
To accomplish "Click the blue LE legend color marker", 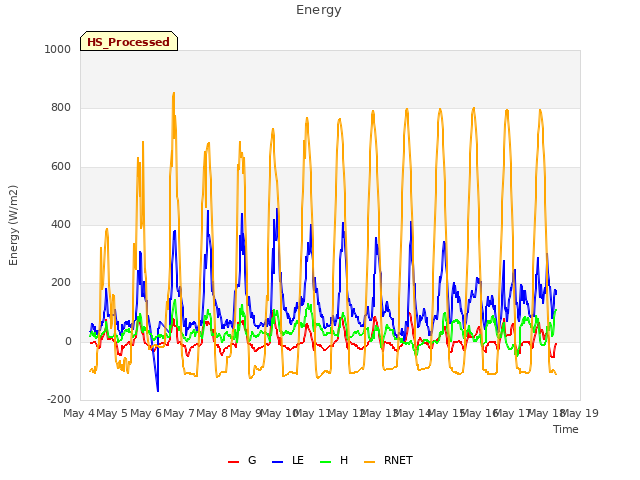I will click(277, 462).
